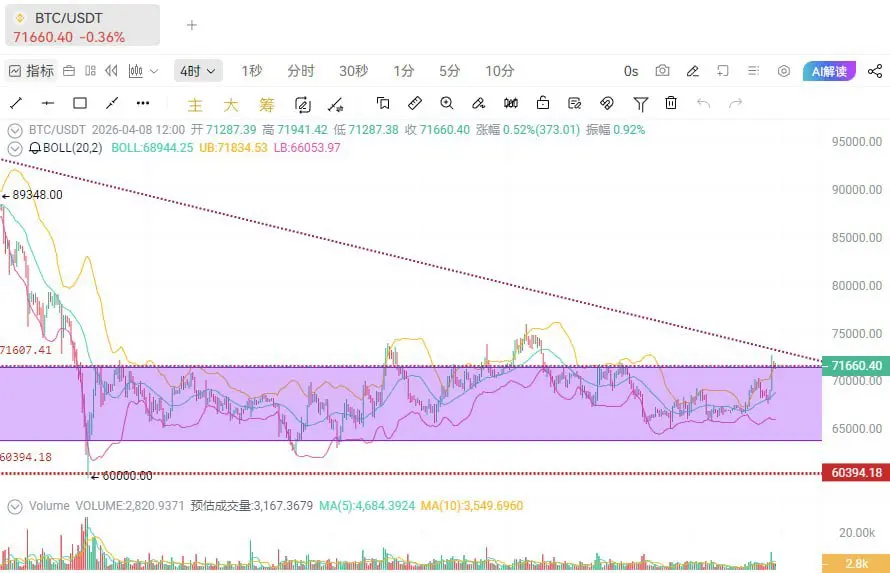Collapse the BTC/USDT main chart legend
890x573 pixels.
click(x=15, y=130)
